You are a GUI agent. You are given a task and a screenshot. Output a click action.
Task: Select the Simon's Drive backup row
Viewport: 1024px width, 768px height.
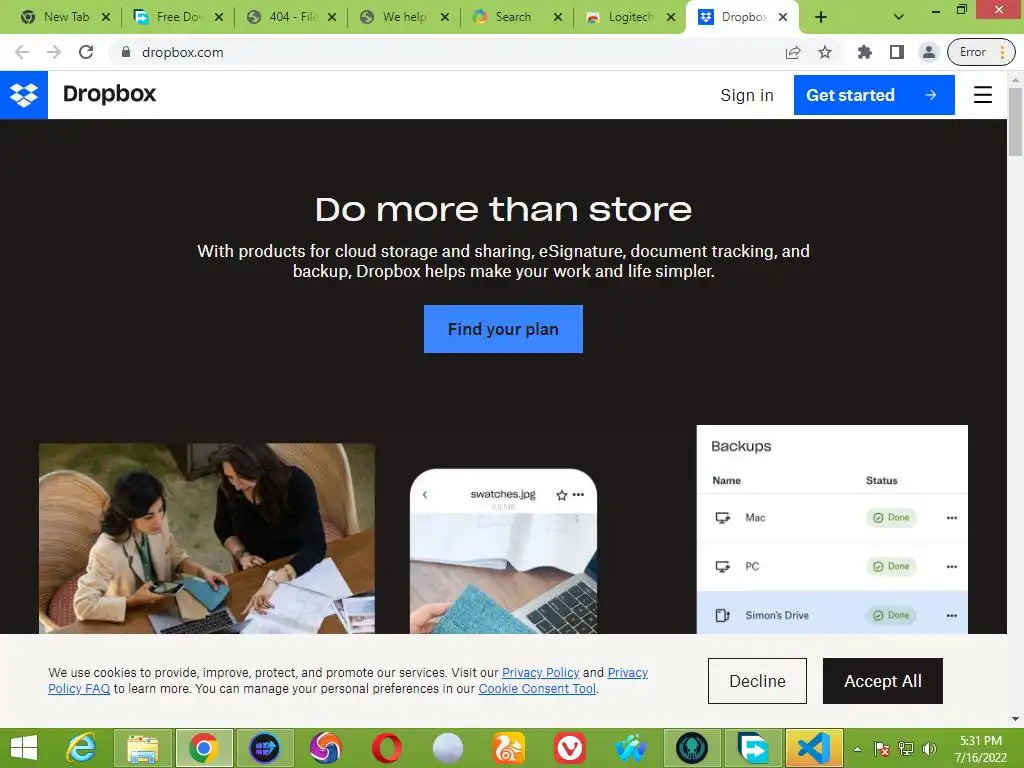pos(832,613)
